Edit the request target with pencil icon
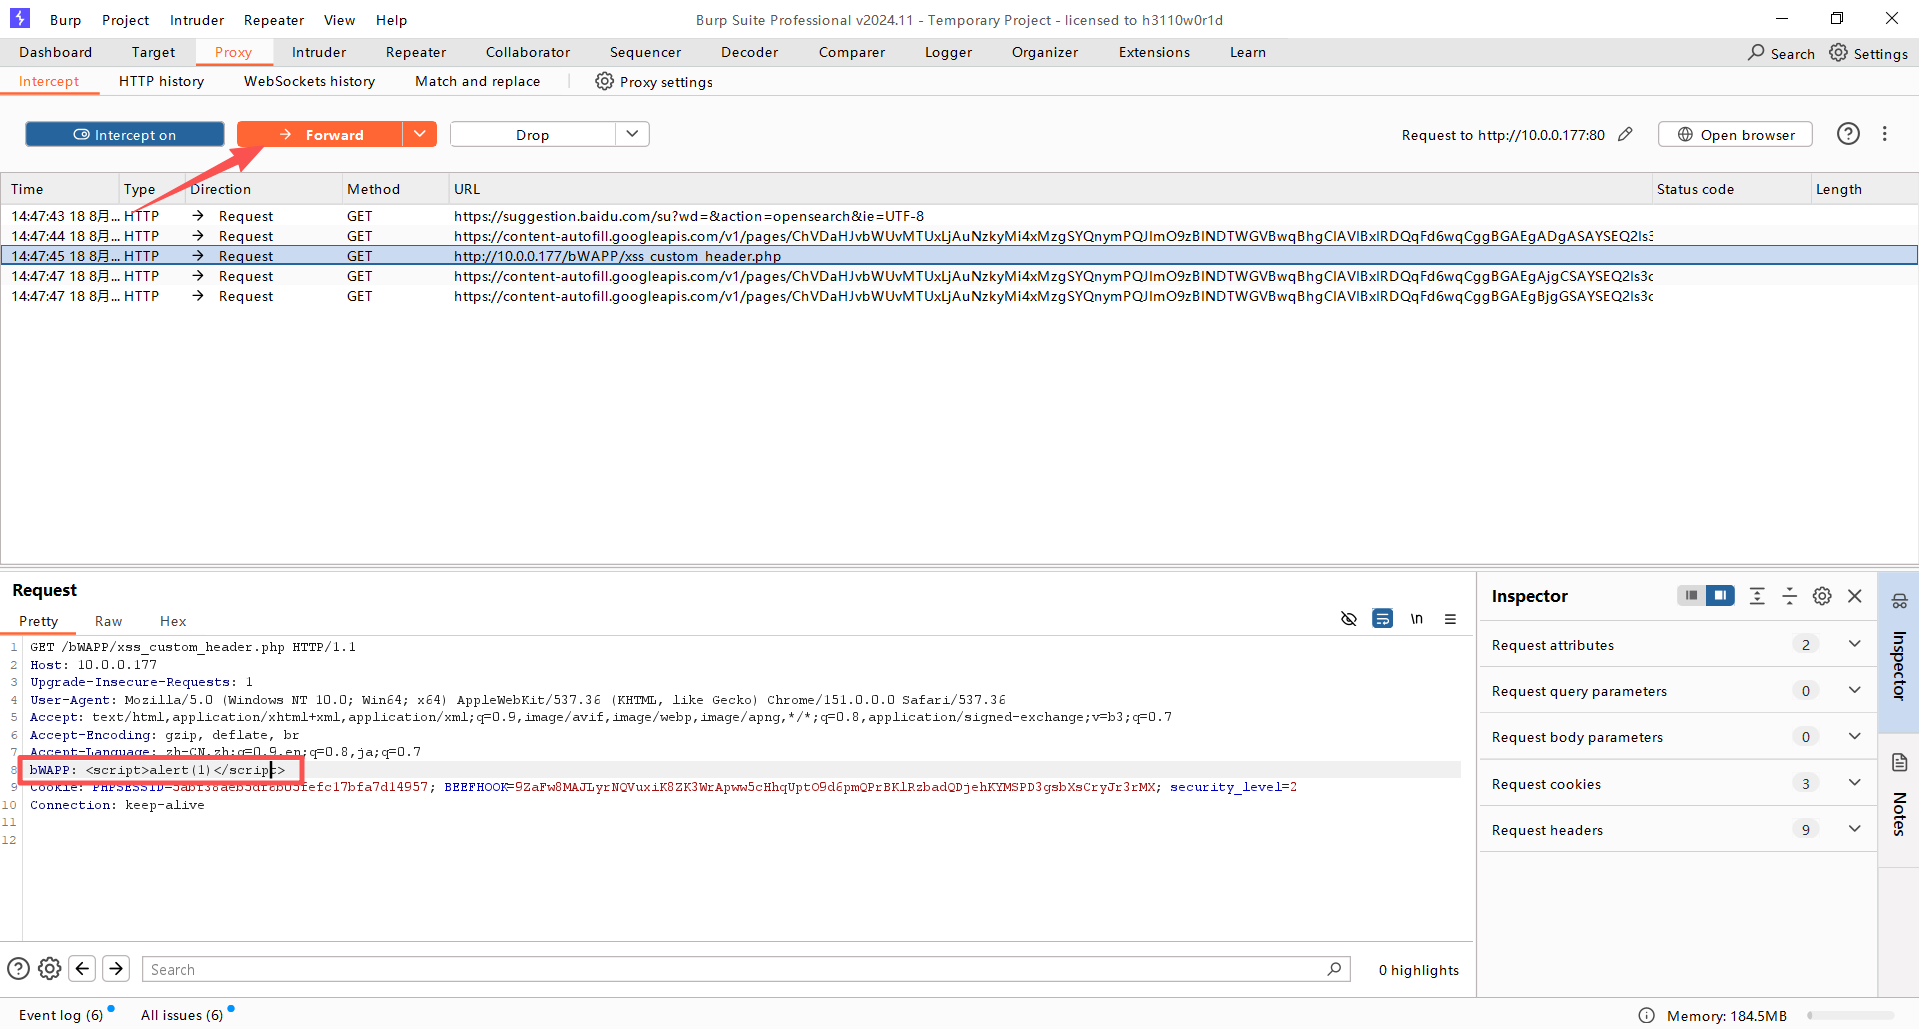 tap(1625, 134)
